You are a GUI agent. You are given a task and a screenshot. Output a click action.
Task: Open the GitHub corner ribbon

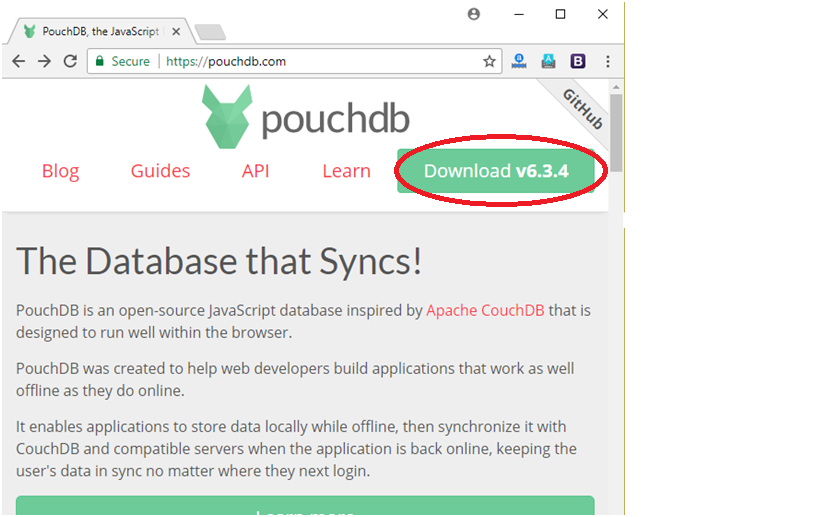coord(582,109)
